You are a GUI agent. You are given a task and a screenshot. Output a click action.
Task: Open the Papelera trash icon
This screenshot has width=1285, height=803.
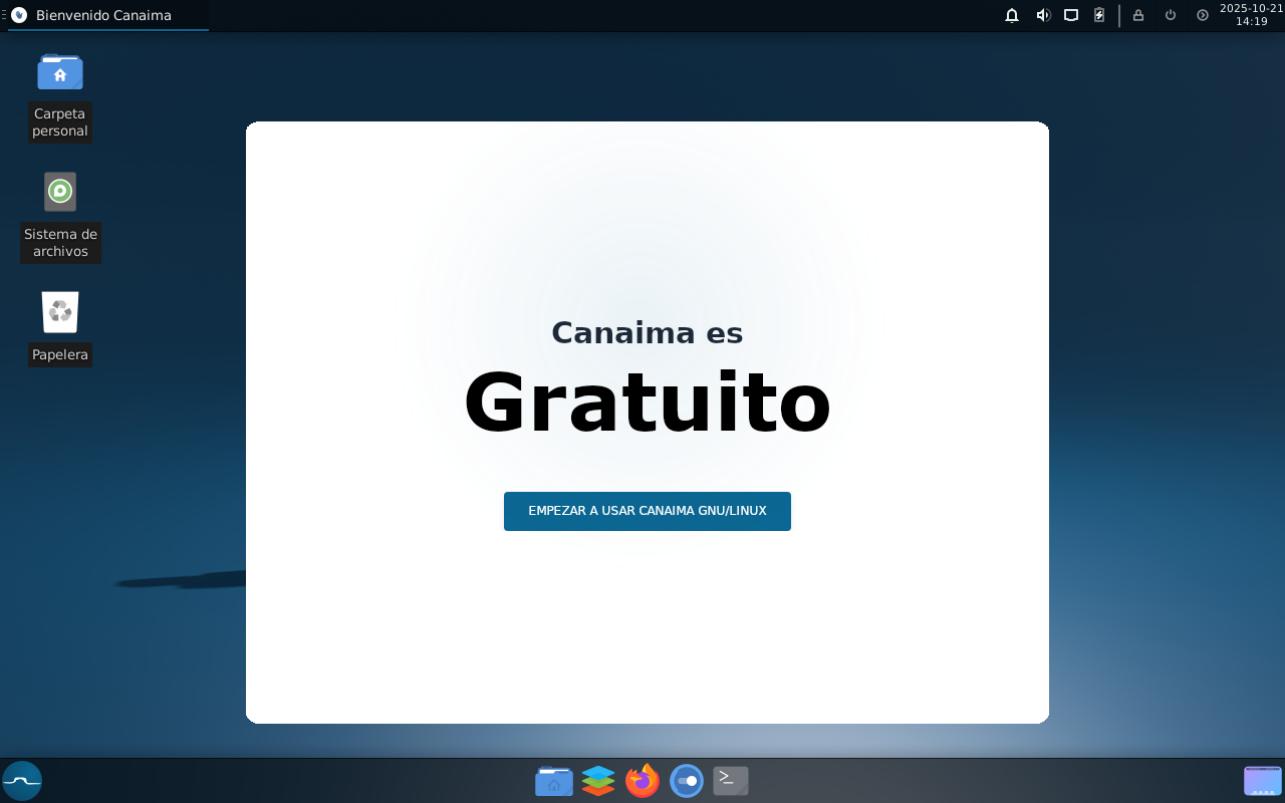point(60,313)
